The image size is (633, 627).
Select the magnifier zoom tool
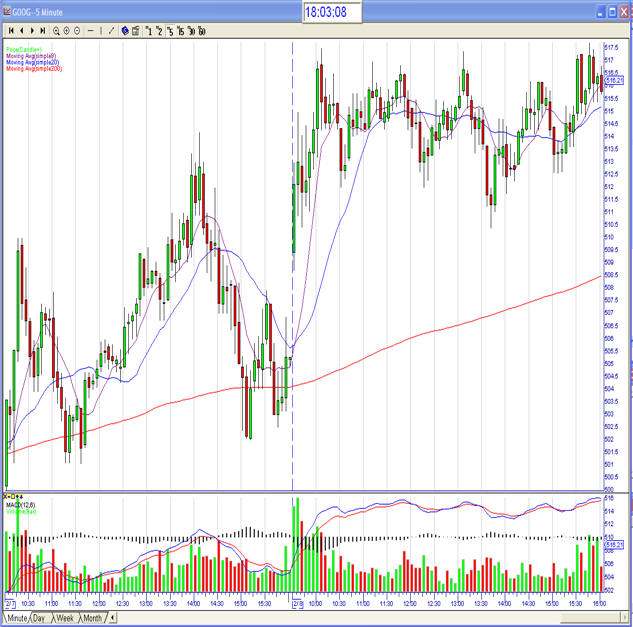point(56,31)
